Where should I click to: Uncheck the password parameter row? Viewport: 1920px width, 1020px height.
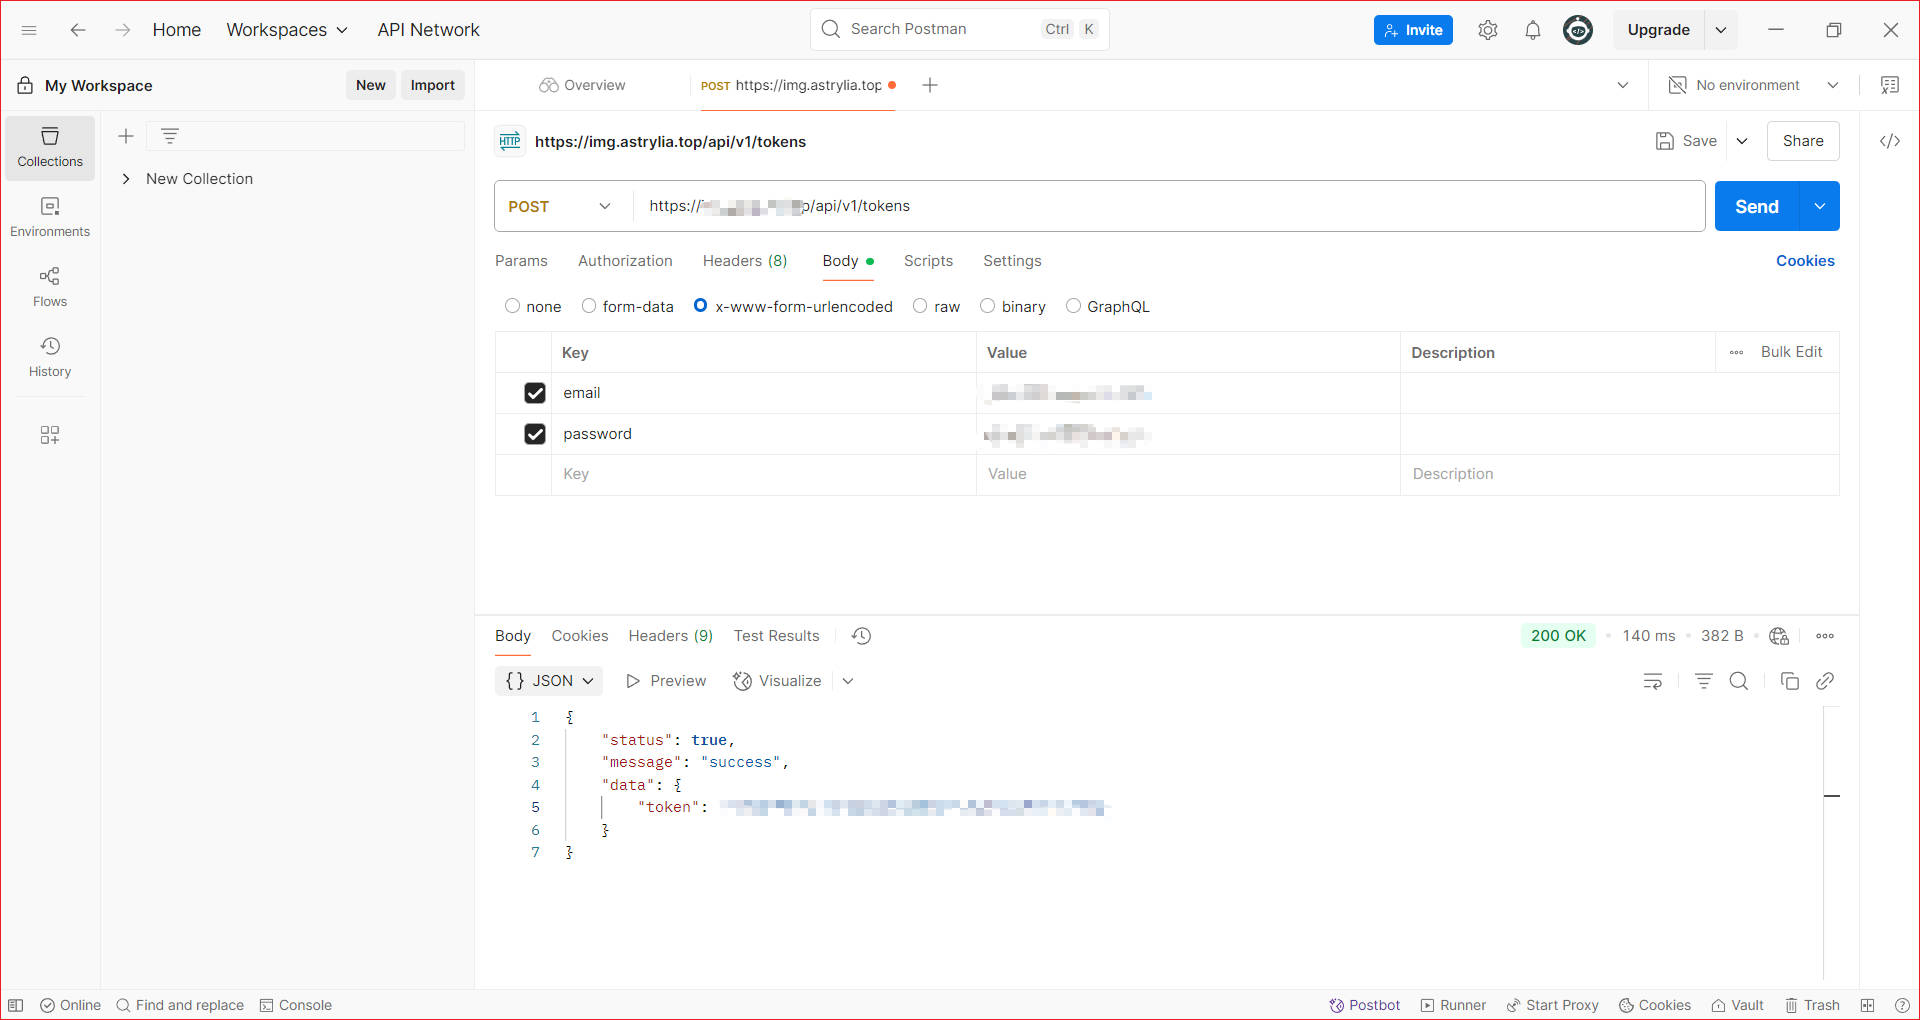535,434
